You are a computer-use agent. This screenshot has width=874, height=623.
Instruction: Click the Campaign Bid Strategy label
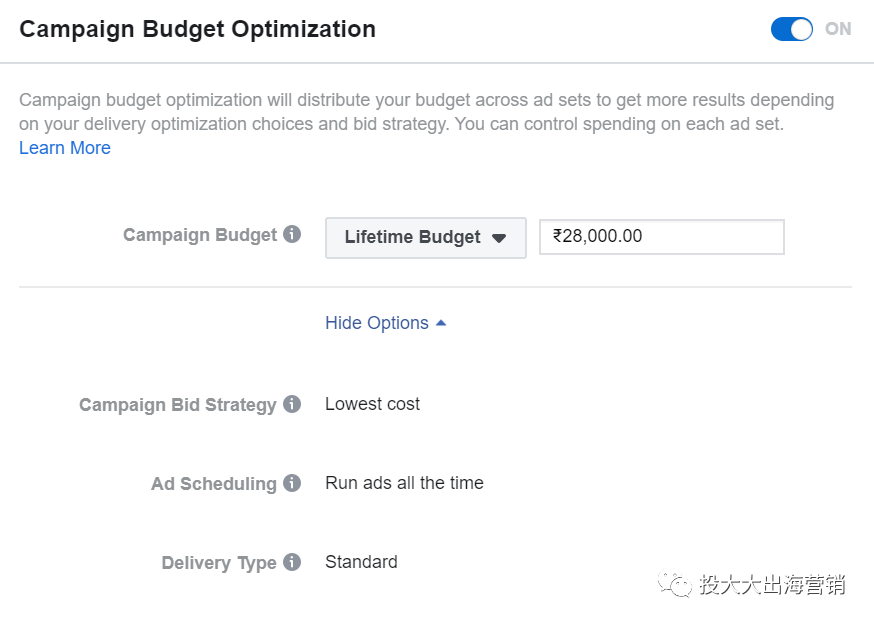[x=178, y=405]
